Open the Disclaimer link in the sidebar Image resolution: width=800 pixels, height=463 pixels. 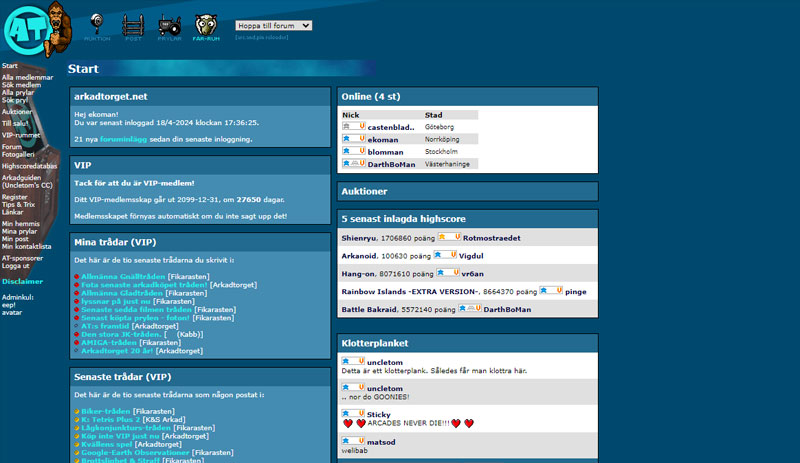(x=22, y=281)
